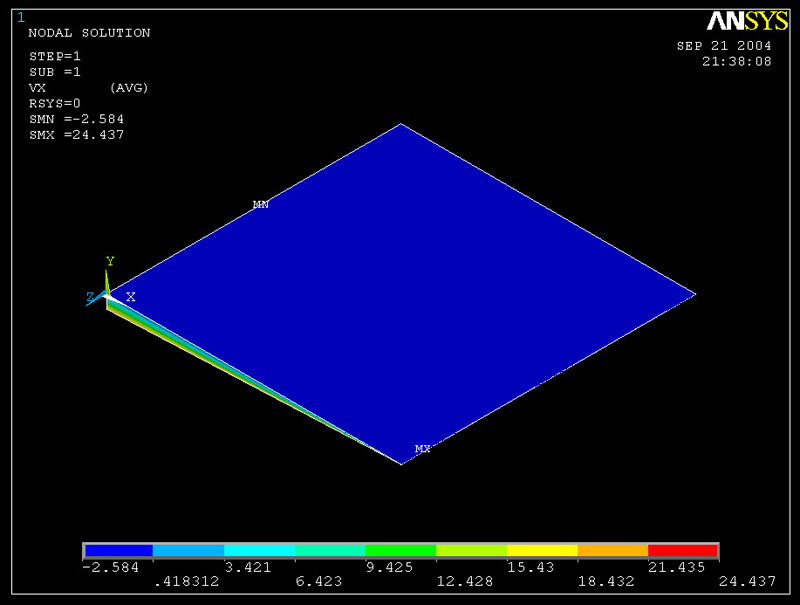Click the 18.432 legend value
The height and width of the screenshot is (605, 800).
pos(606,582)
